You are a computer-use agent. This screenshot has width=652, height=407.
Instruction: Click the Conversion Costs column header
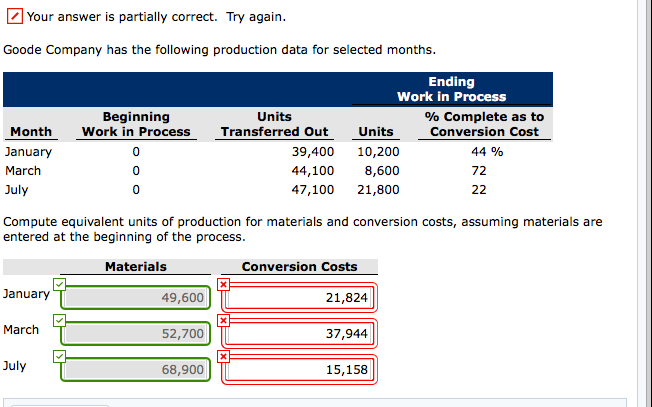299,266
